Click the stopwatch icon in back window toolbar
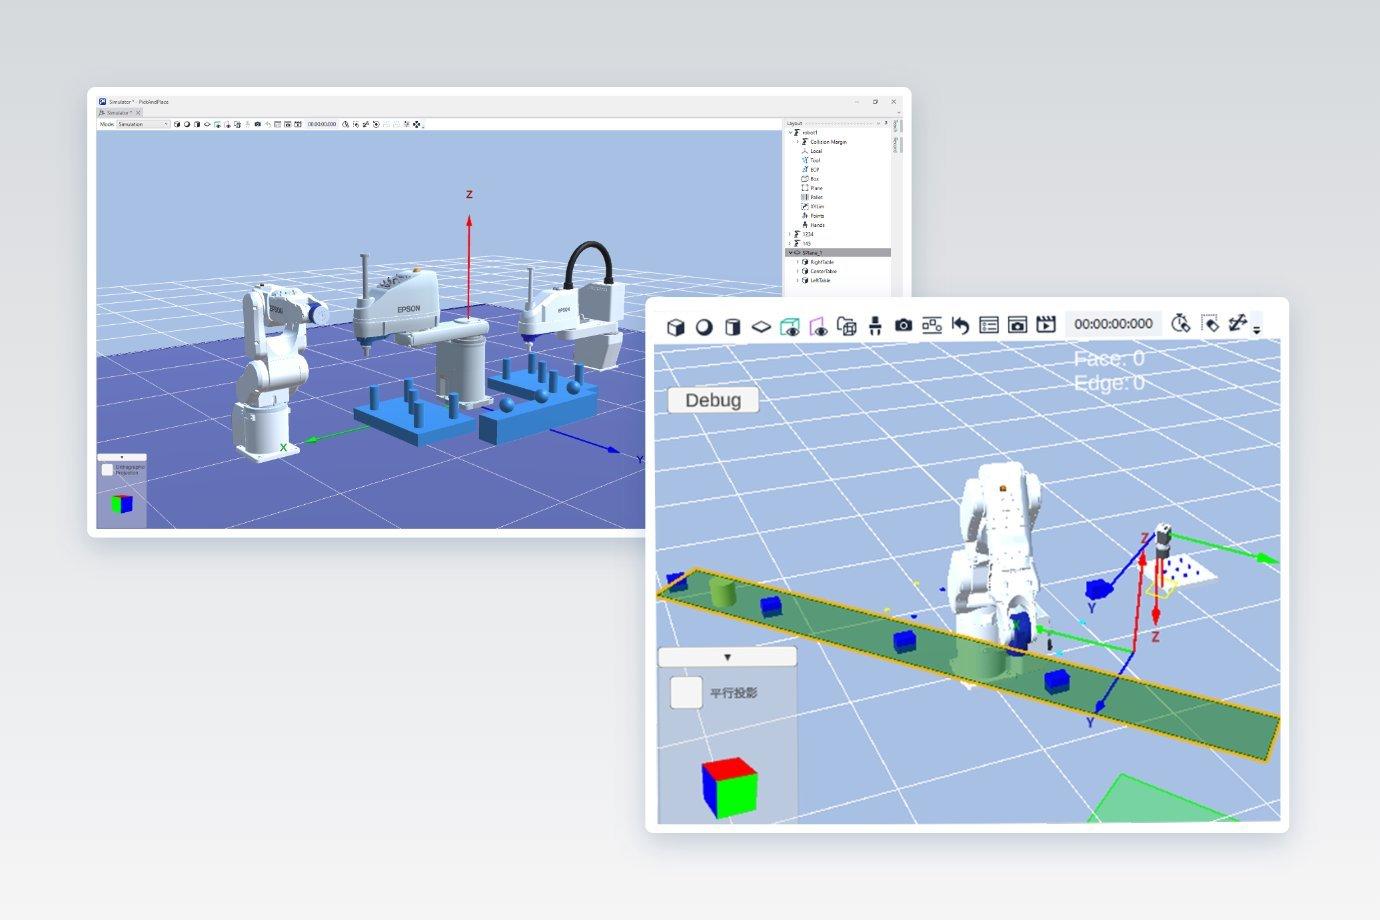The width and height of the screenshot is (1380, 920). 345,124
